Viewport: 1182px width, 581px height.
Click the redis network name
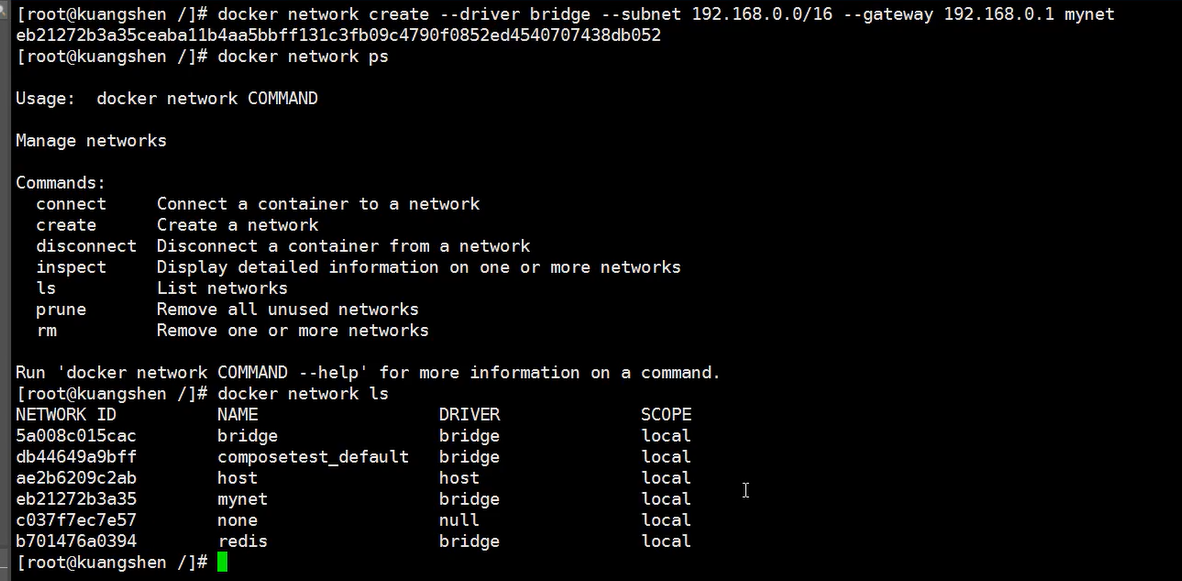coord(242,541)
